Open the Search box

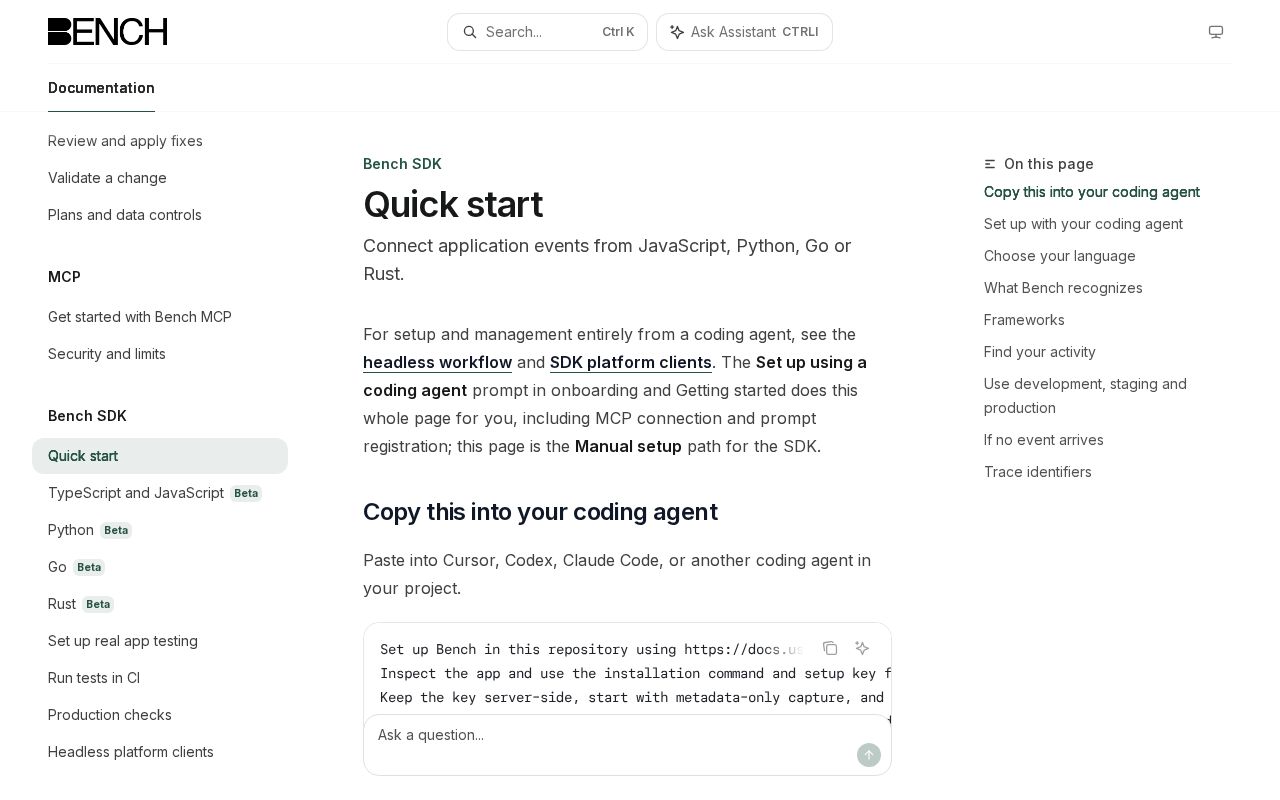coord(547,32)
